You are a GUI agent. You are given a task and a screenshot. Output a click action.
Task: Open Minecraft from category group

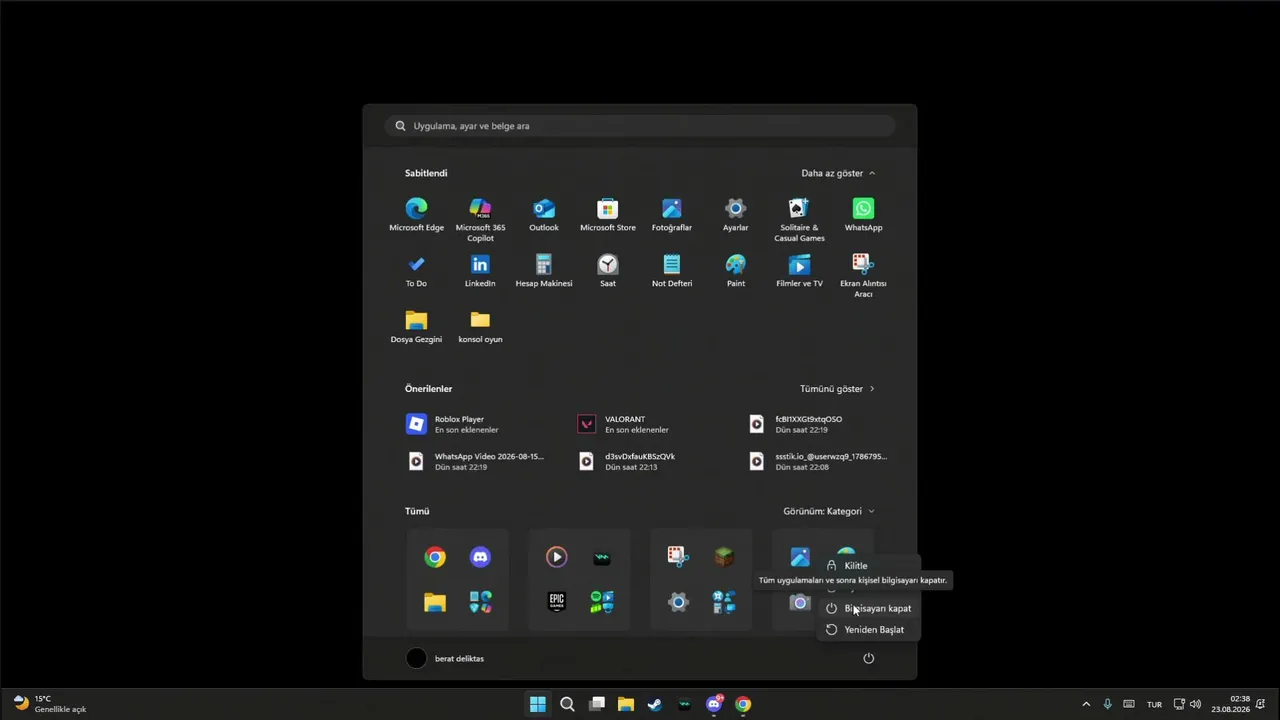[x=724, y=557]
